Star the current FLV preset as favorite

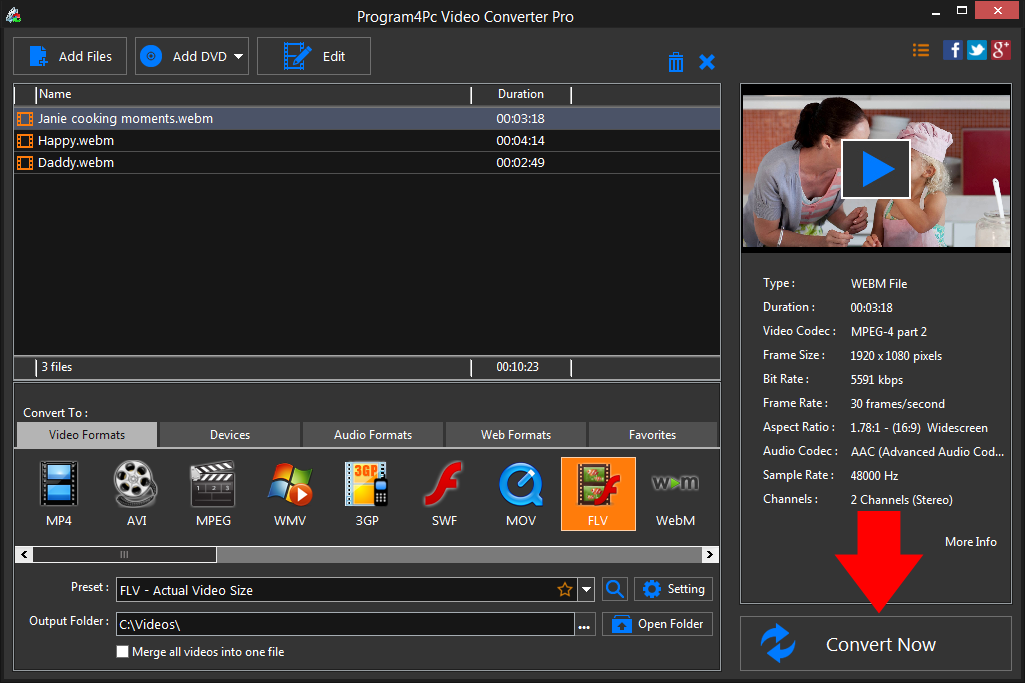[x=565, y=589]
